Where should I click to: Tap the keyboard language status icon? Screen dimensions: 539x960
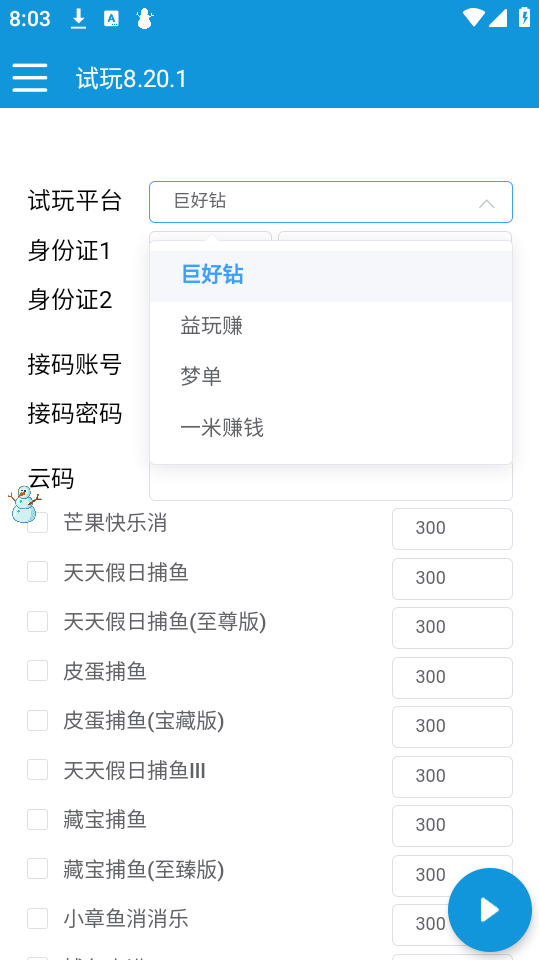click(111, 19)
